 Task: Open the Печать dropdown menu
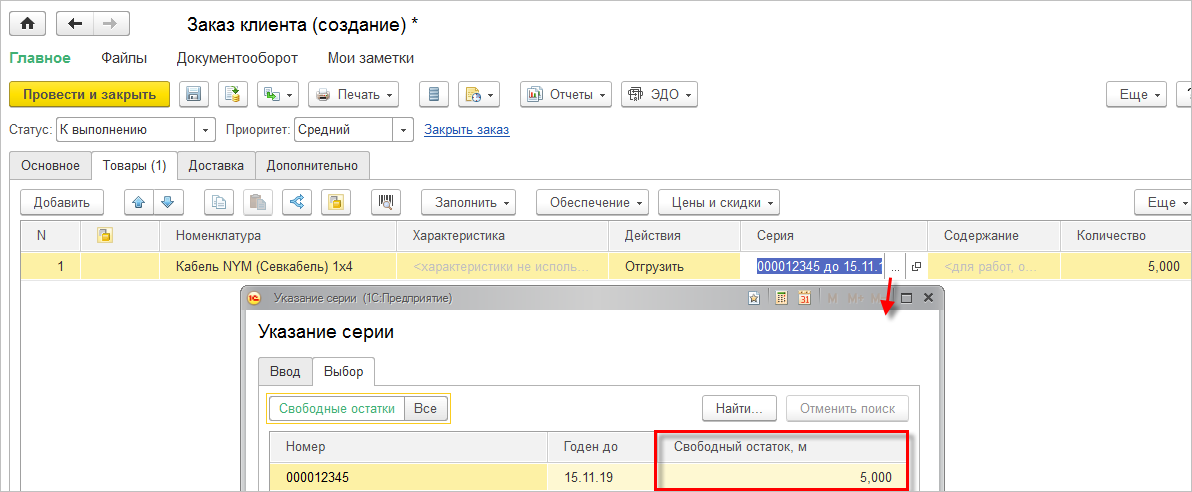353,95
